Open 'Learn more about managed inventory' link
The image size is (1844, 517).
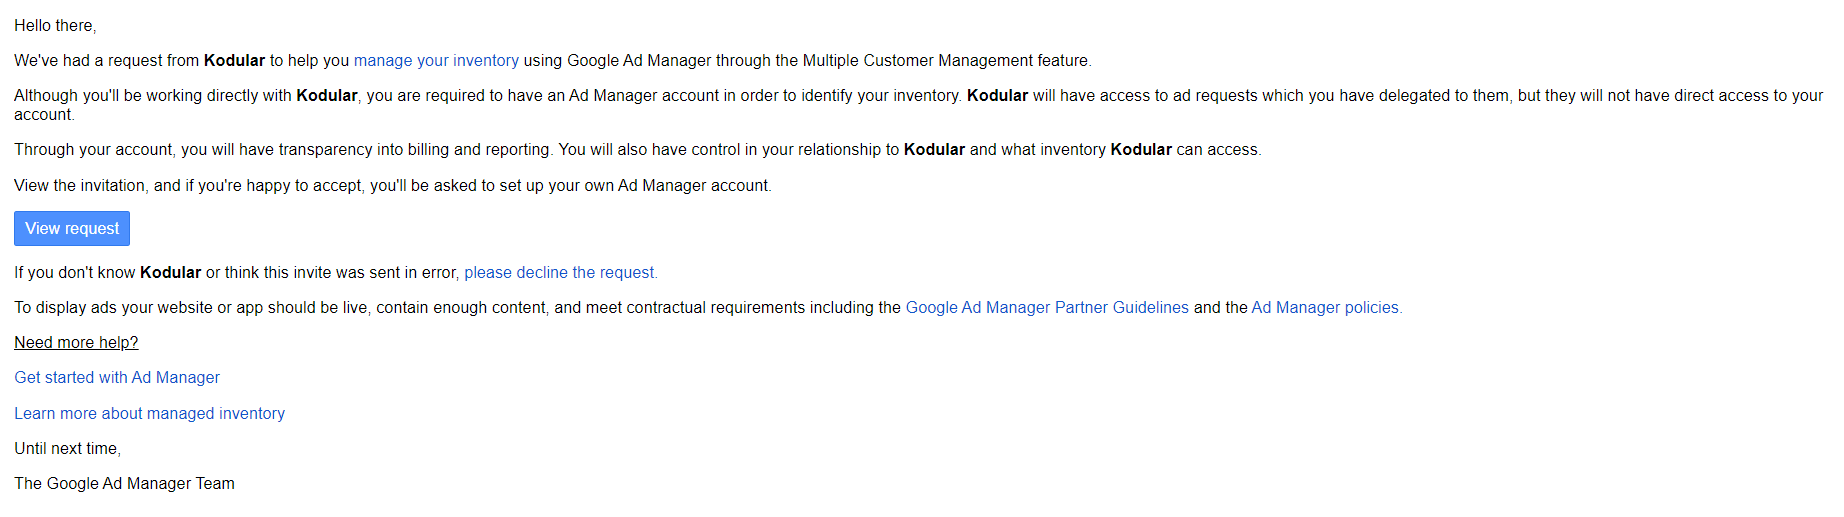(x=149, y=414)
